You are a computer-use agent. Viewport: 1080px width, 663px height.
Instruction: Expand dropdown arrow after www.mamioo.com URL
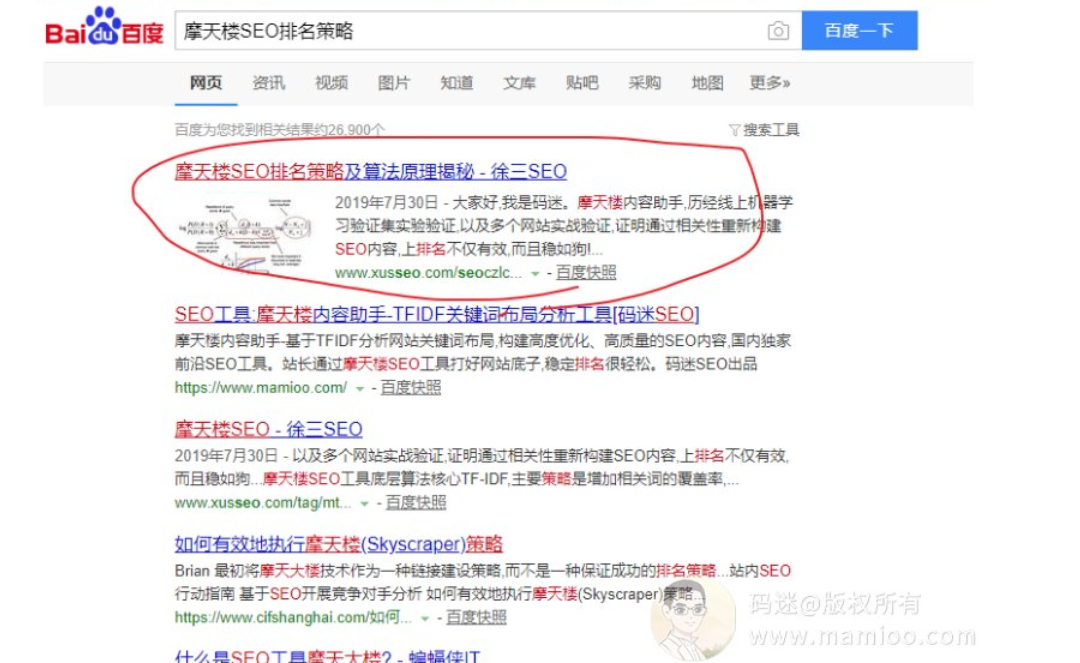click(x=359, y=388)
